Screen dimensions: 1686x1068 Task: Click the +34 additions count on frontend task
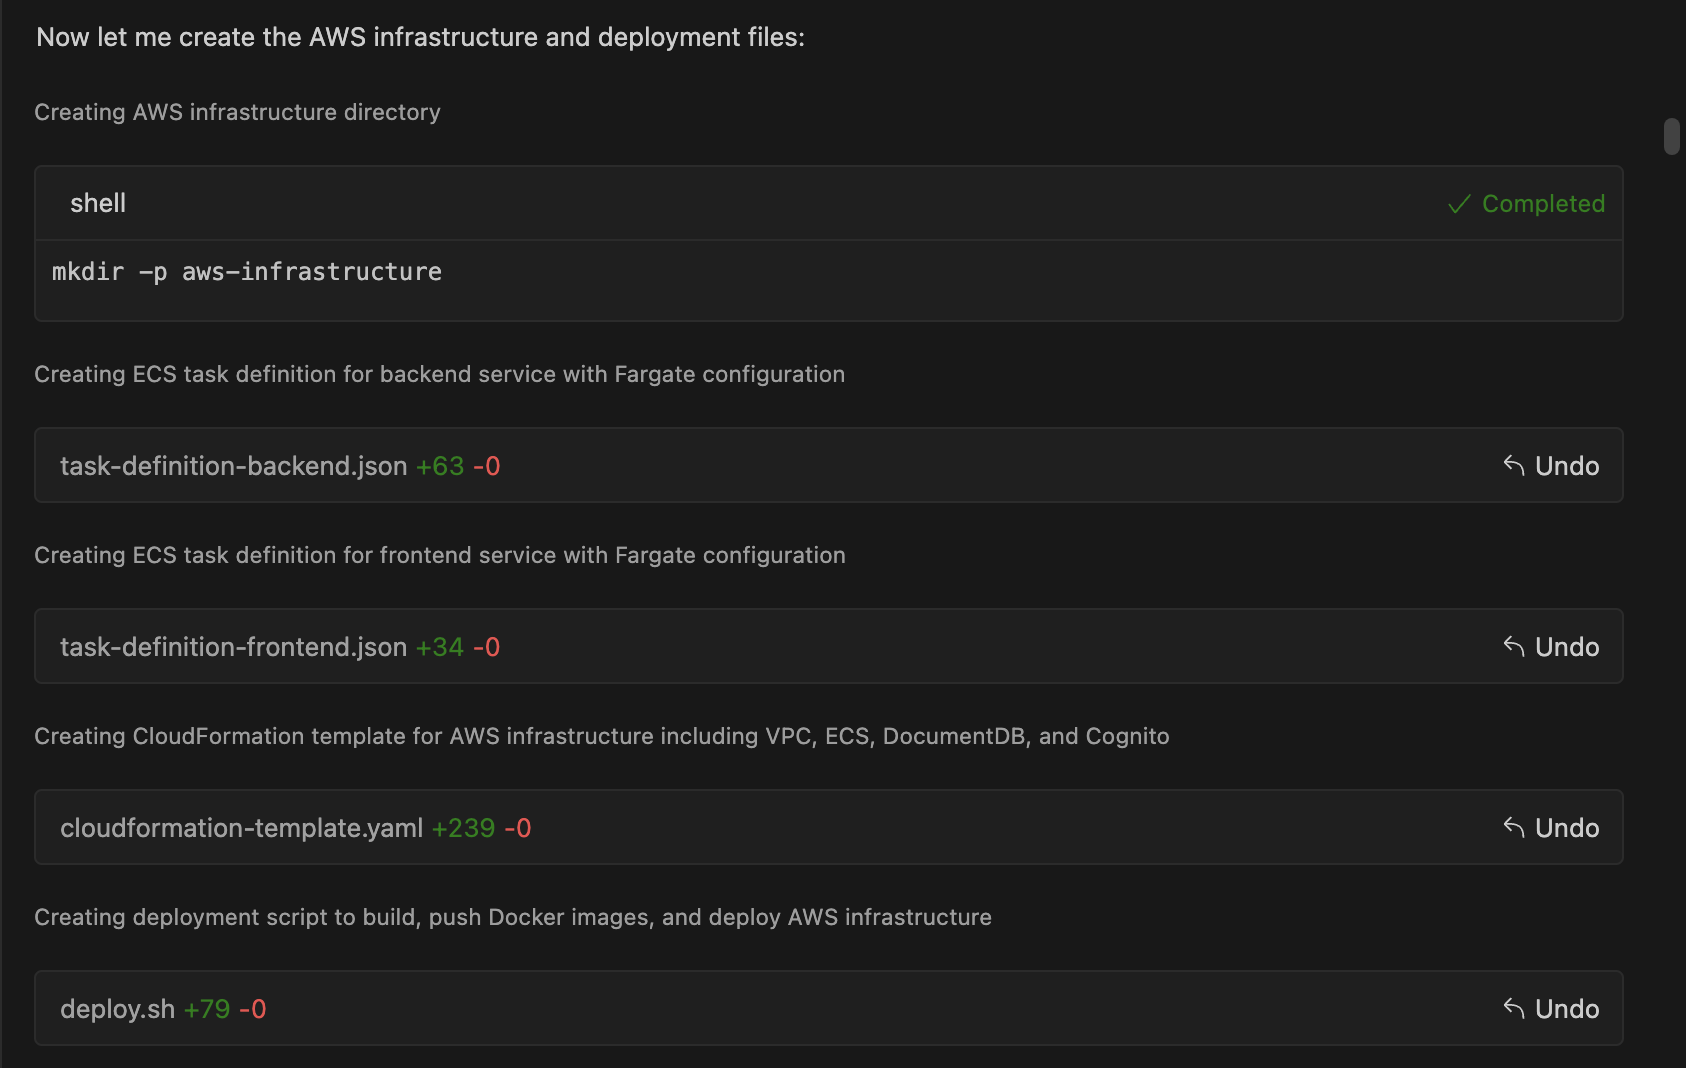tap(440, 647)
